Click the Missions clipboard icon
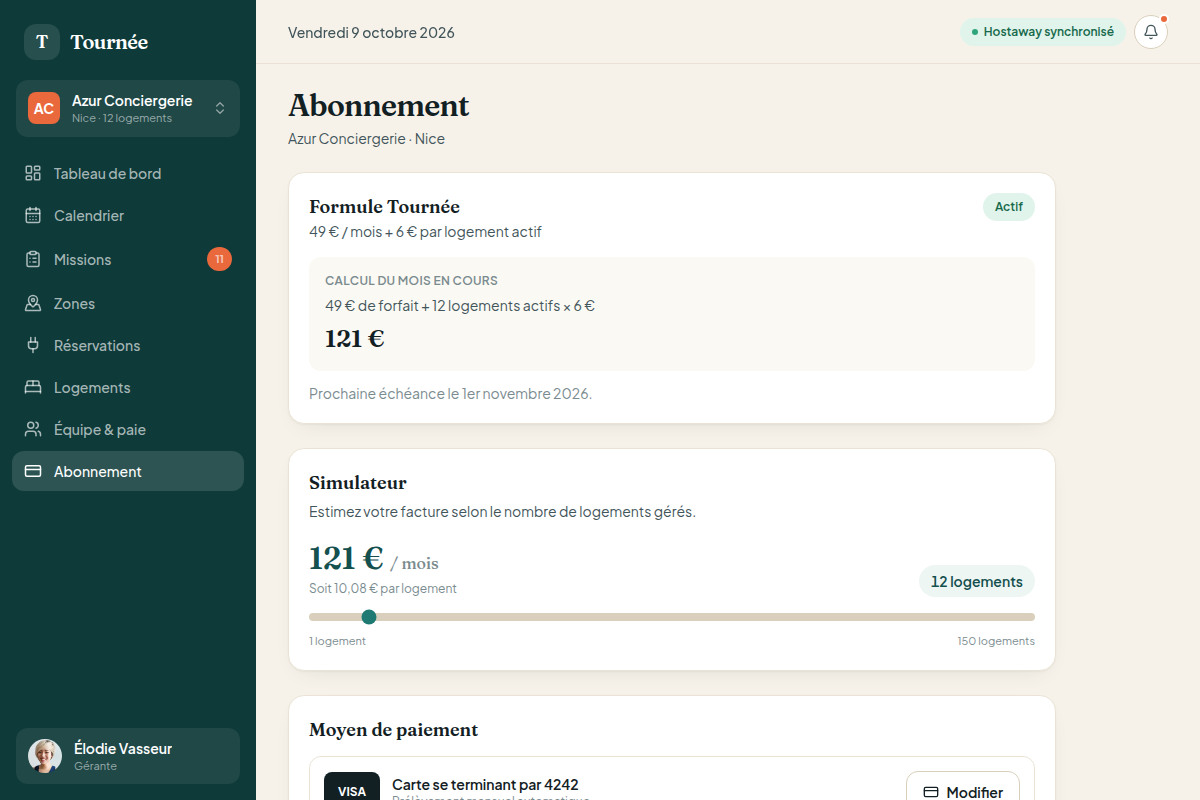Screen dimensions: 1200x800 pyautogui.click(x=33, y=259)
